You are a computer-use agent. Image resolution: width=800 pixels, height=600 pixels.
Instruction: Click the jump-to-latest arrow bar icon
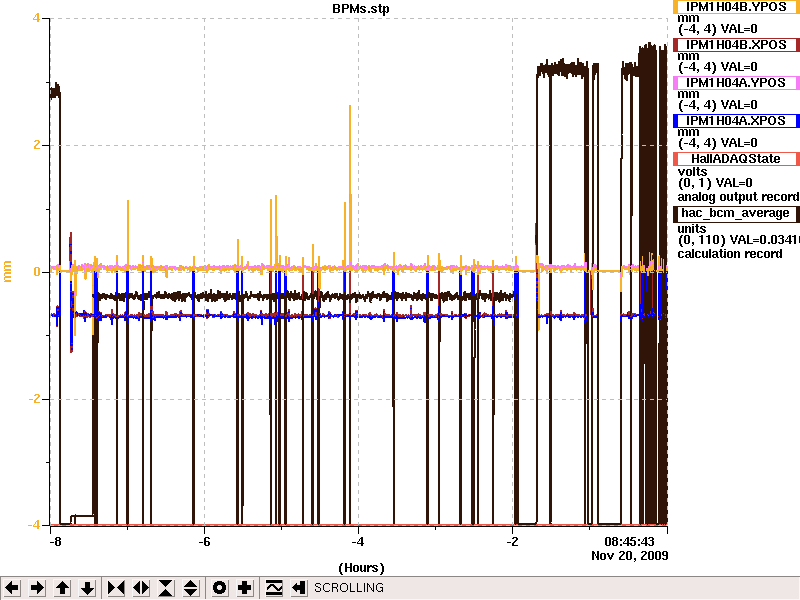click(x=299, y=588)
